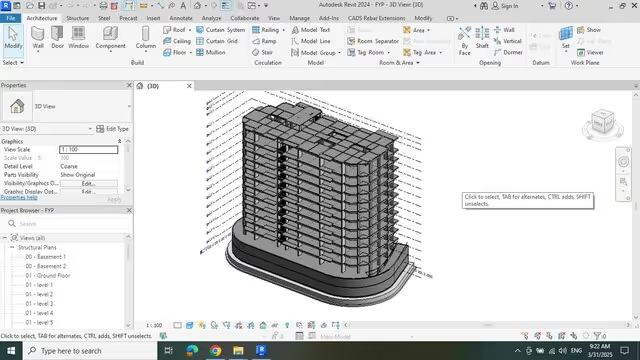640x360 pixels.
Task: Click the Project Browser search field
Action: (x=67, y=224)
